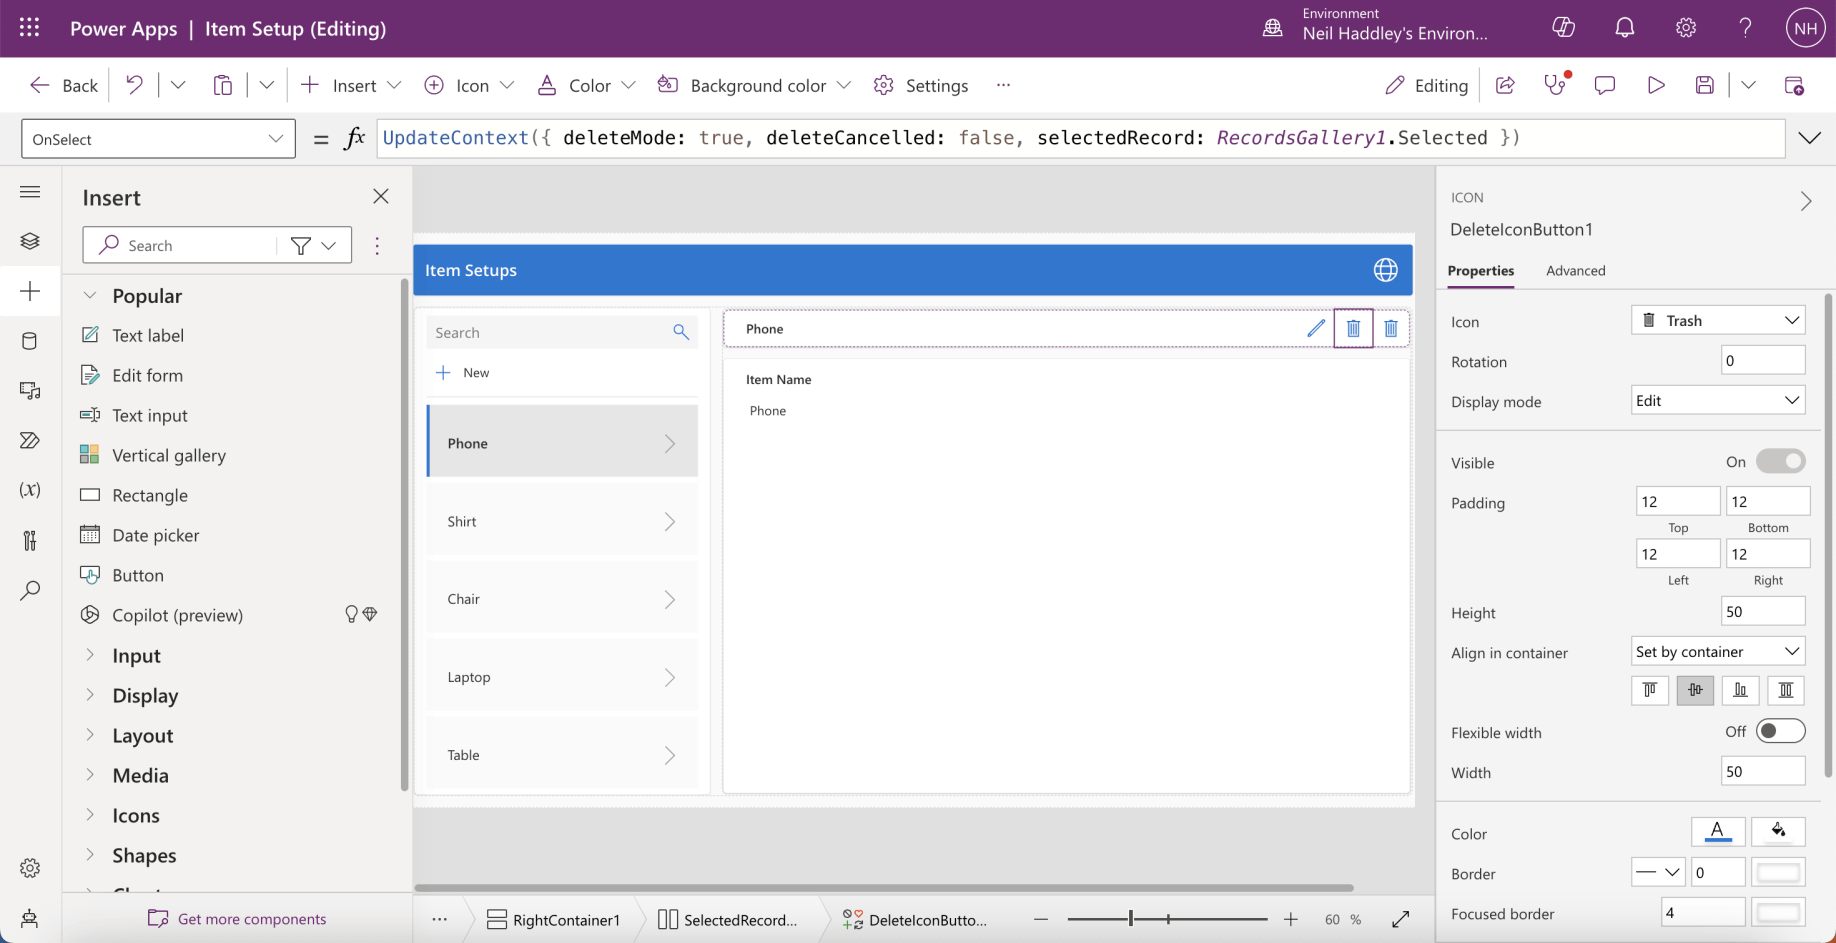Enable the Flexible width toggle
Viewport: 1836px width, 943px height.
point(1780,732)
